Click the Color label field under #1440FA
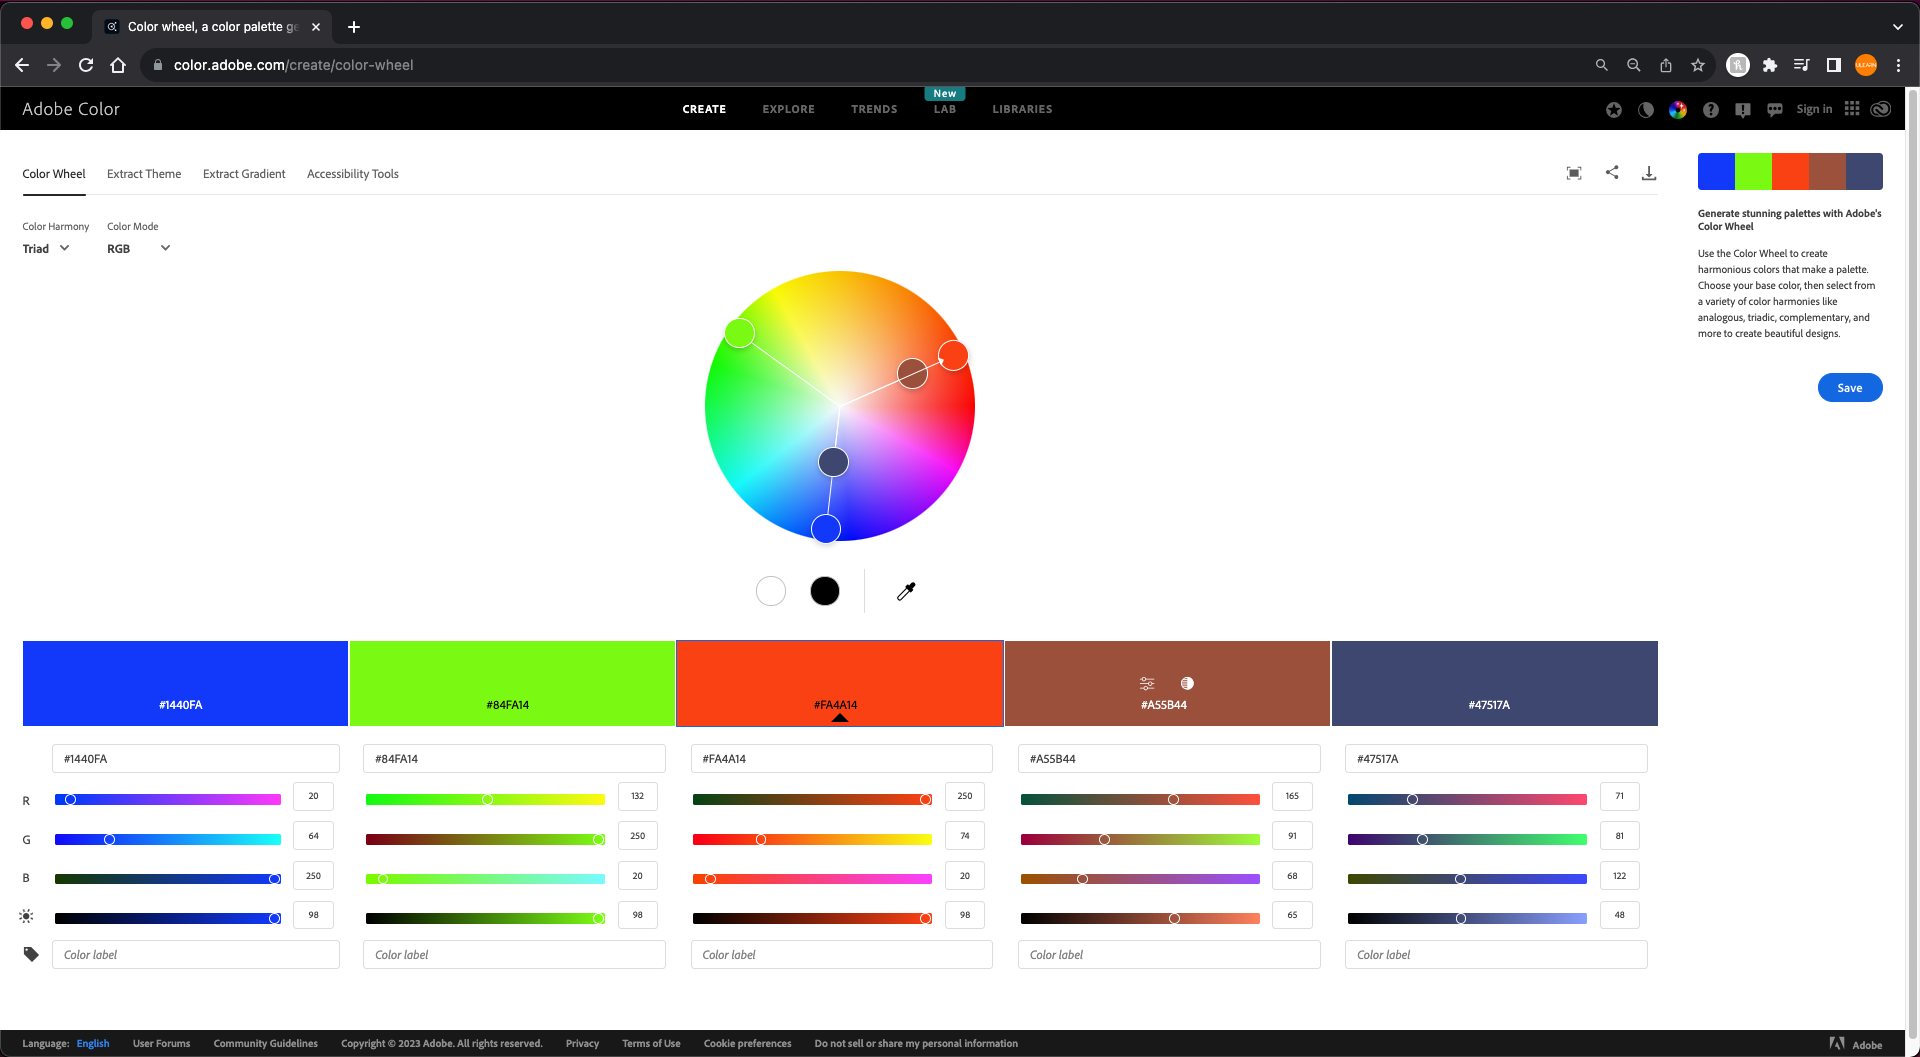The image size is (1920, 1057). click(196, 954)
